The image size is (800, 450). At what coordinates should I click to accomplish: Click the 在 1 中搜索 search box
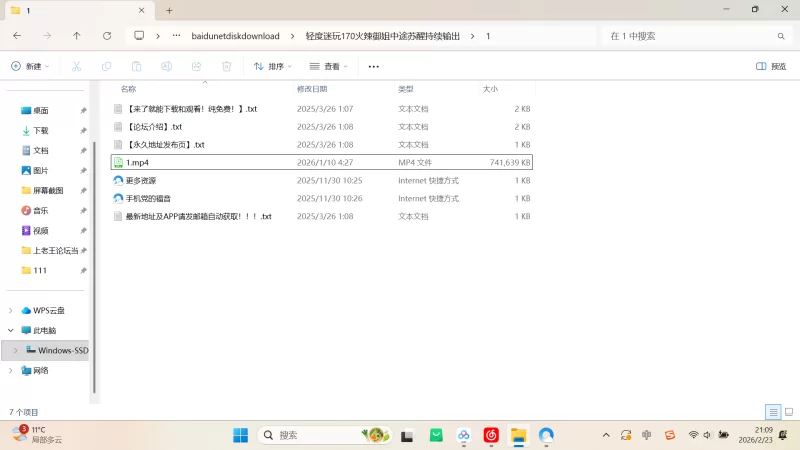pyautogui.click(x=690, y=35)
